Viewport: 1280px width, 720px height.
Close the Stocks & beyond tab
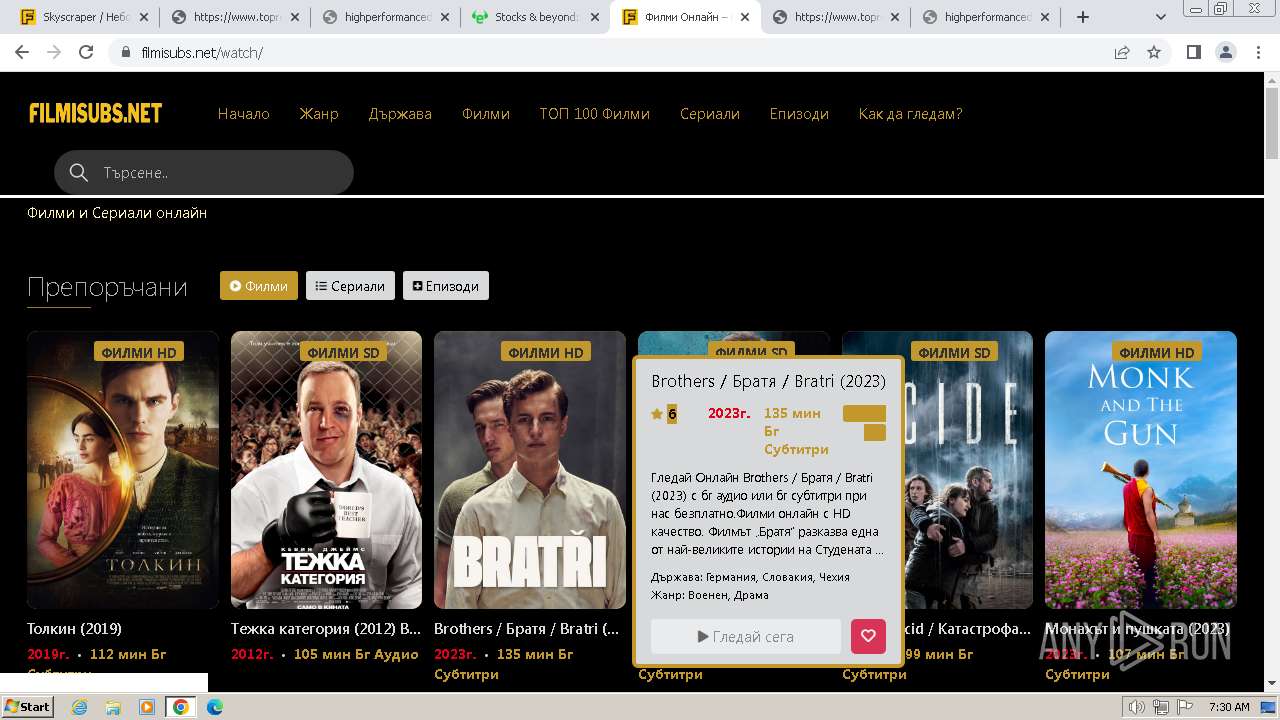(x=594, y=17)
